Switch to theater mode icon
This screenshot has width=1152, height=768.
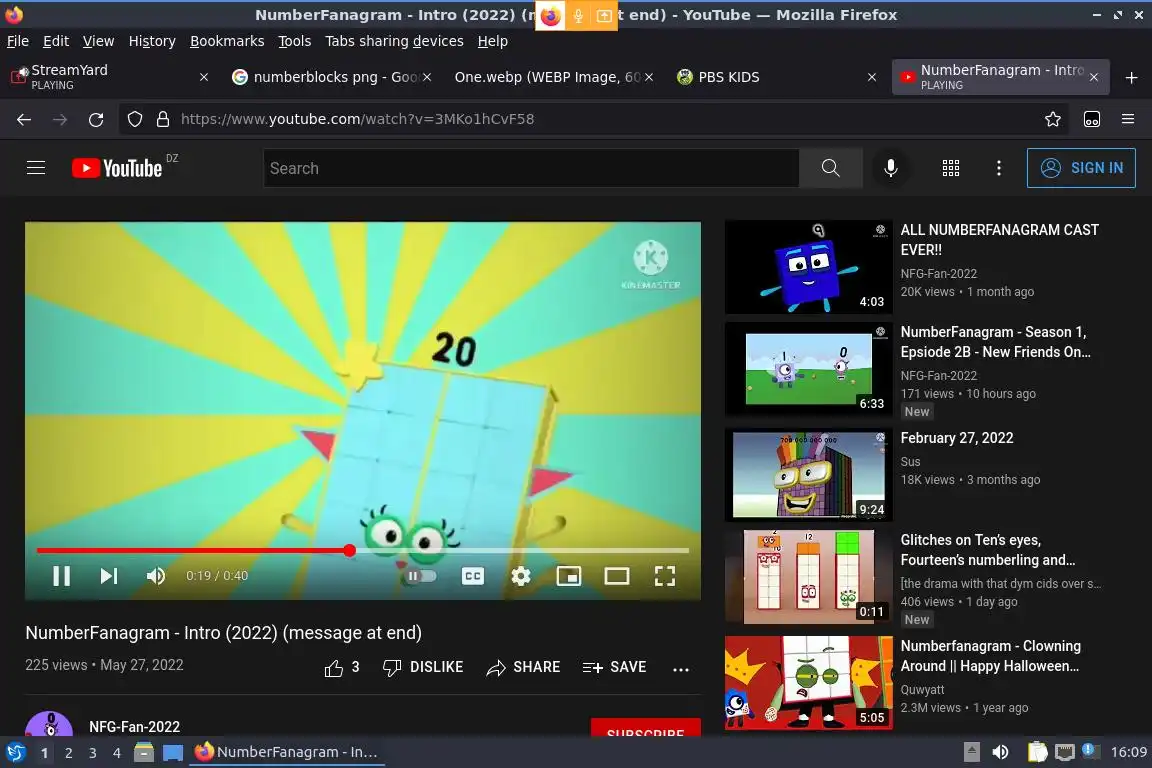tap(616, 576)
